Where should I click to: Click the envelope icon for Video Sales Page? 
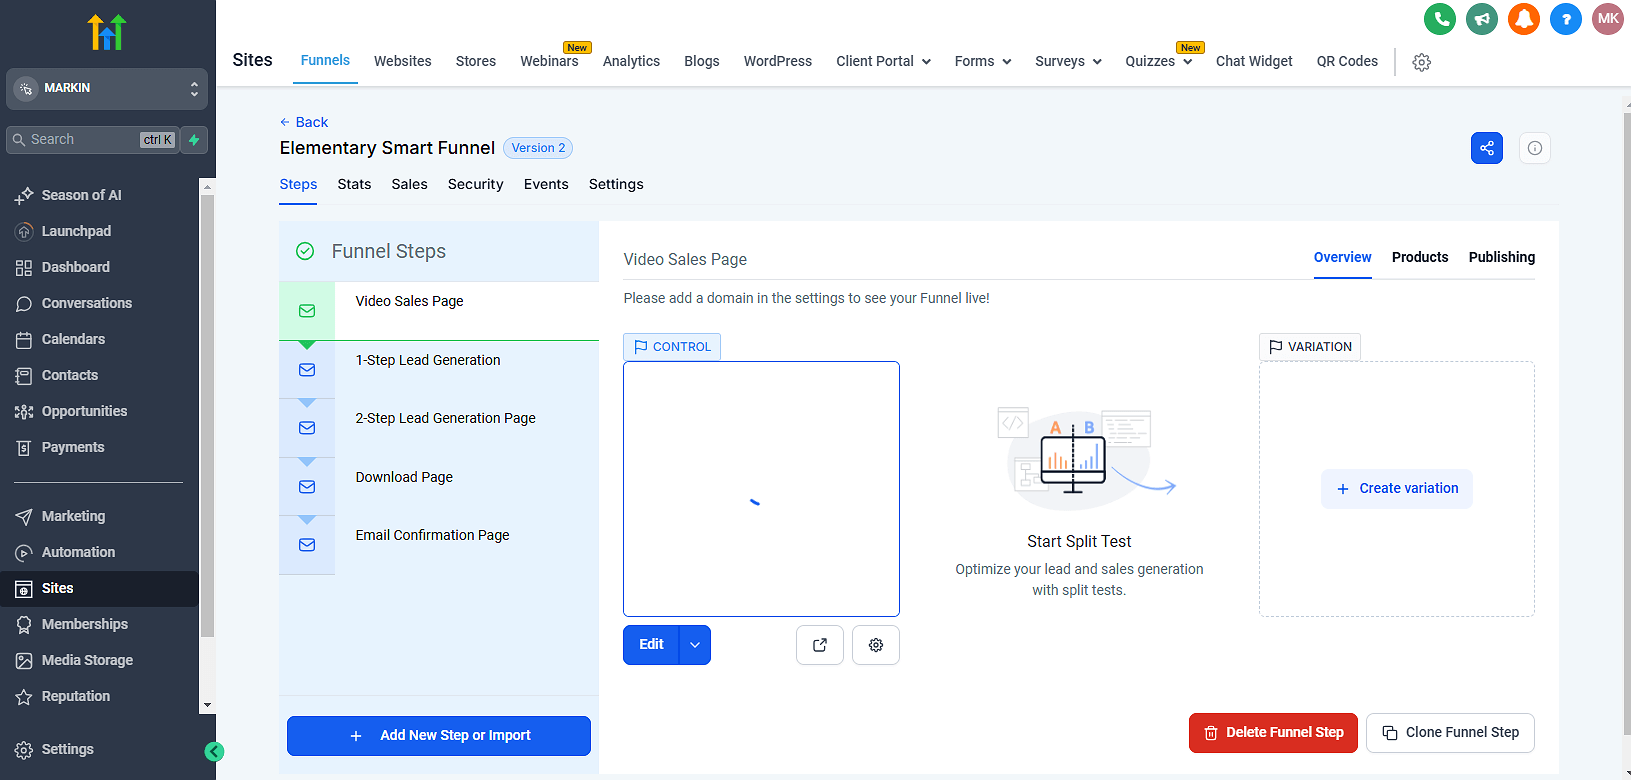click(307, 311)
